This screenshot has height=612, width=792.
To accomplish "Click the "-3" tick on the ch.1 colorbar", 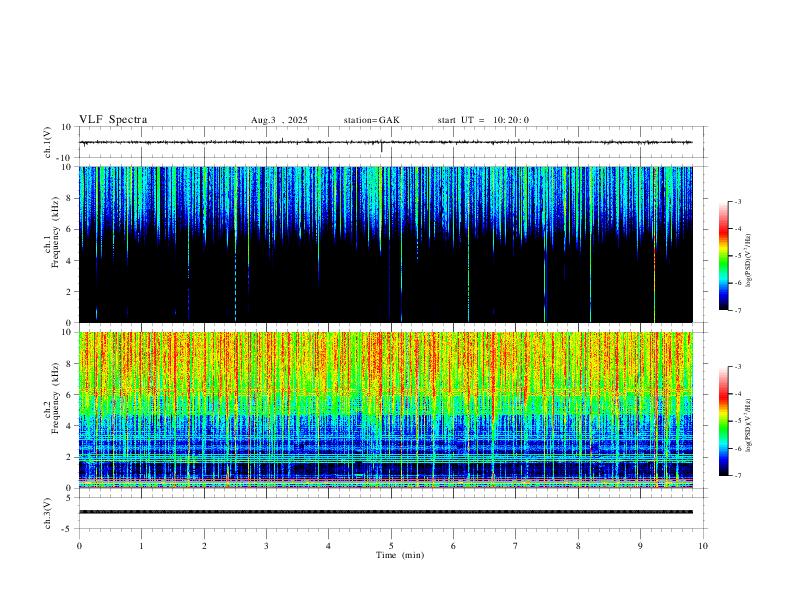I will 737,201.
